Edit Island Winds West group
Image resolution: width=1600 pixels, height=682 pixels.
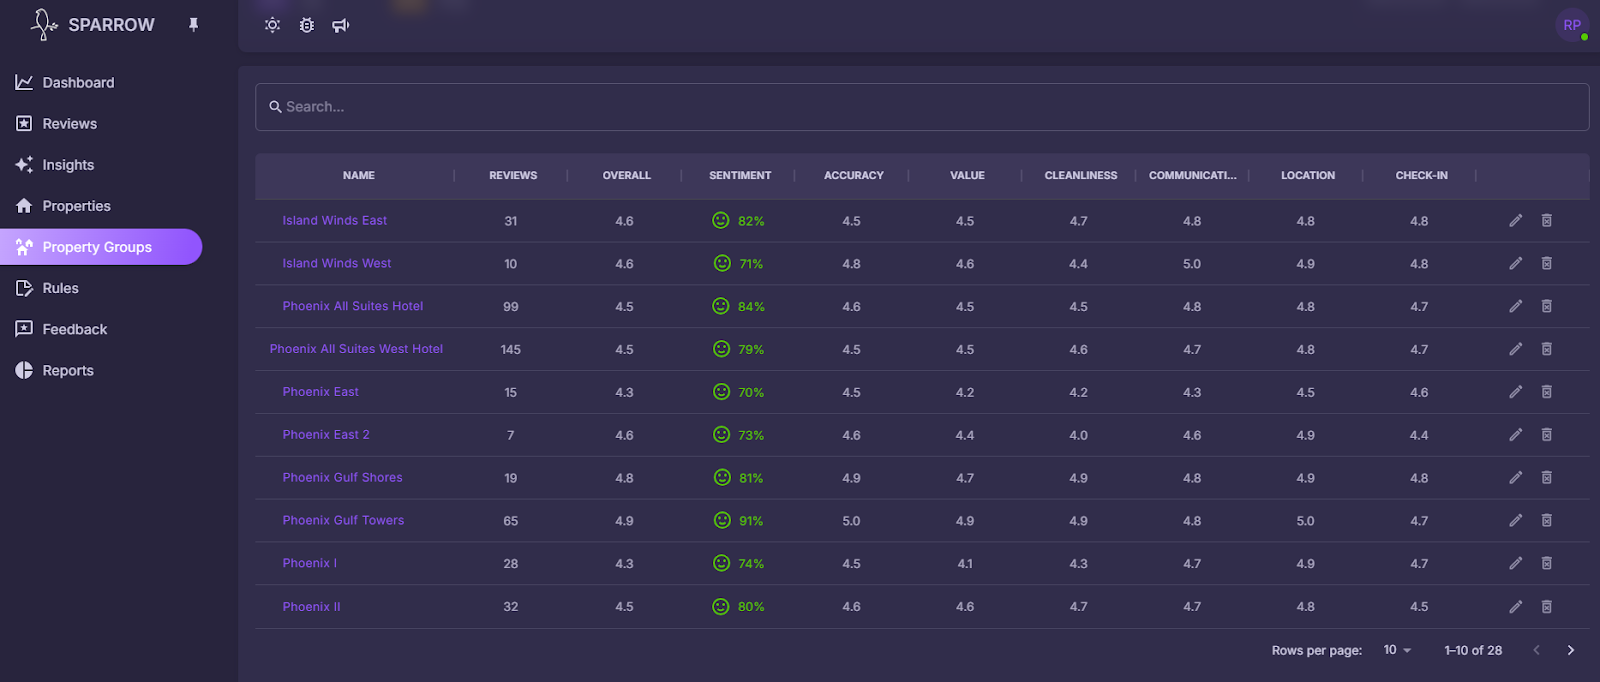click(1516, 263)
